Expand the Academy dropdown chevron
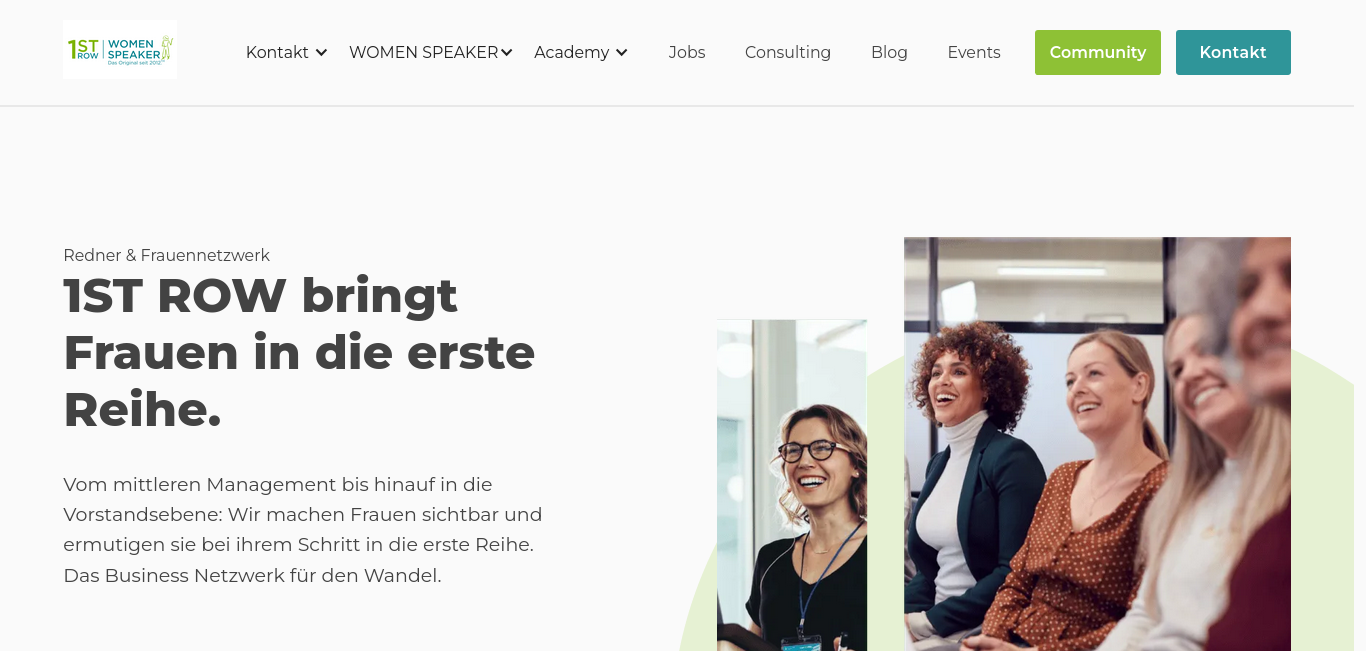 pyautogui.click(x=622, y=53)
